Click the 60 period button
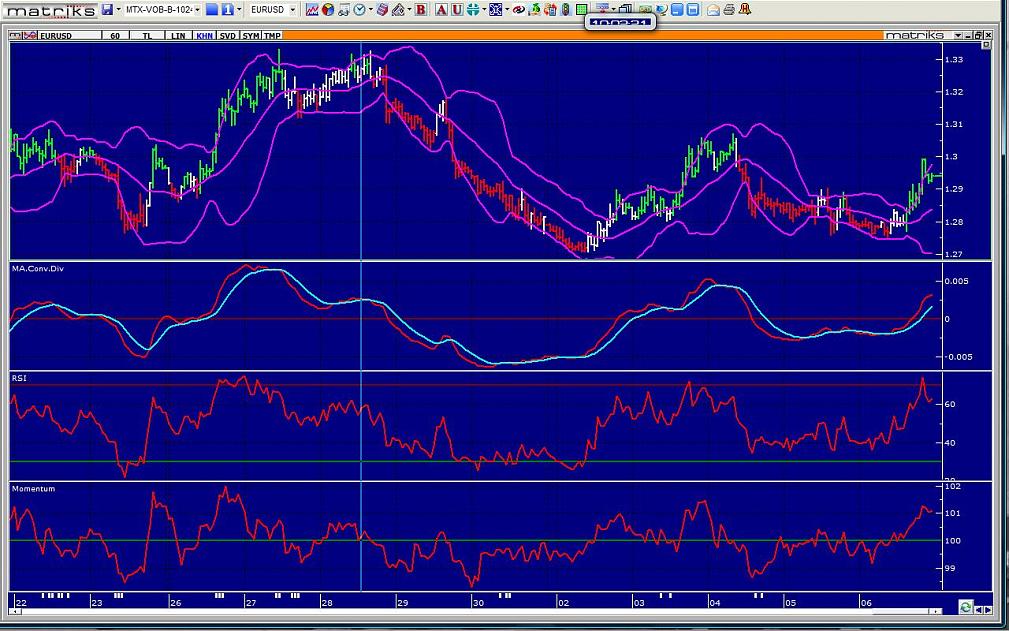Image resolution: width=1009 pixels, height=631 pixels. click(115, 35)
